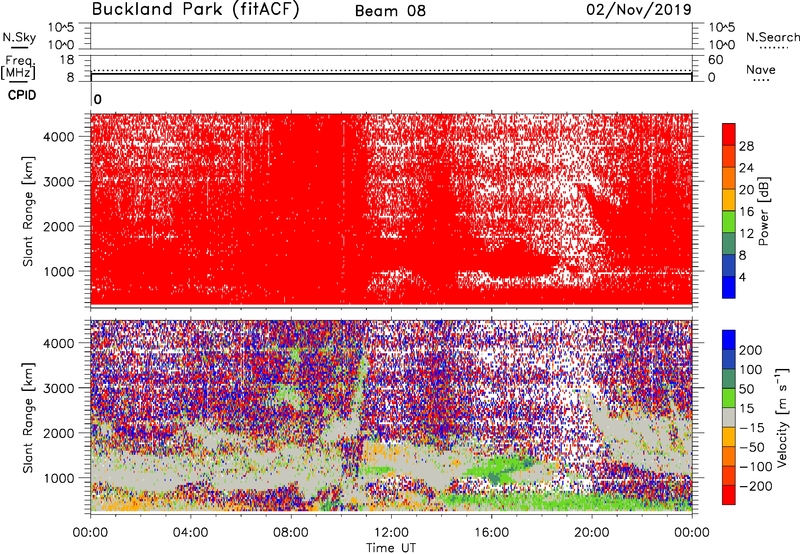Click the '04:00' time axis tick label

click(190, 533)
